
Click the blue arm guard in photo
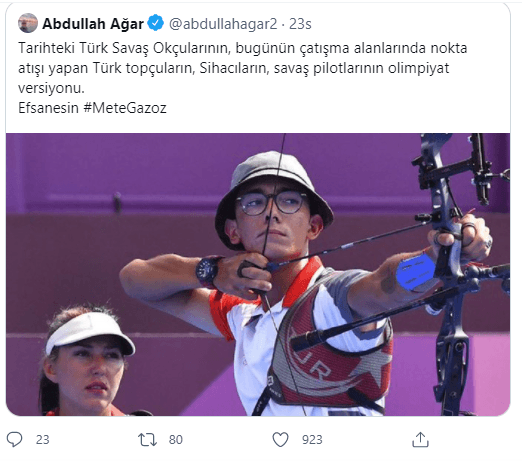pyautogui.click(x=416, y=272)
